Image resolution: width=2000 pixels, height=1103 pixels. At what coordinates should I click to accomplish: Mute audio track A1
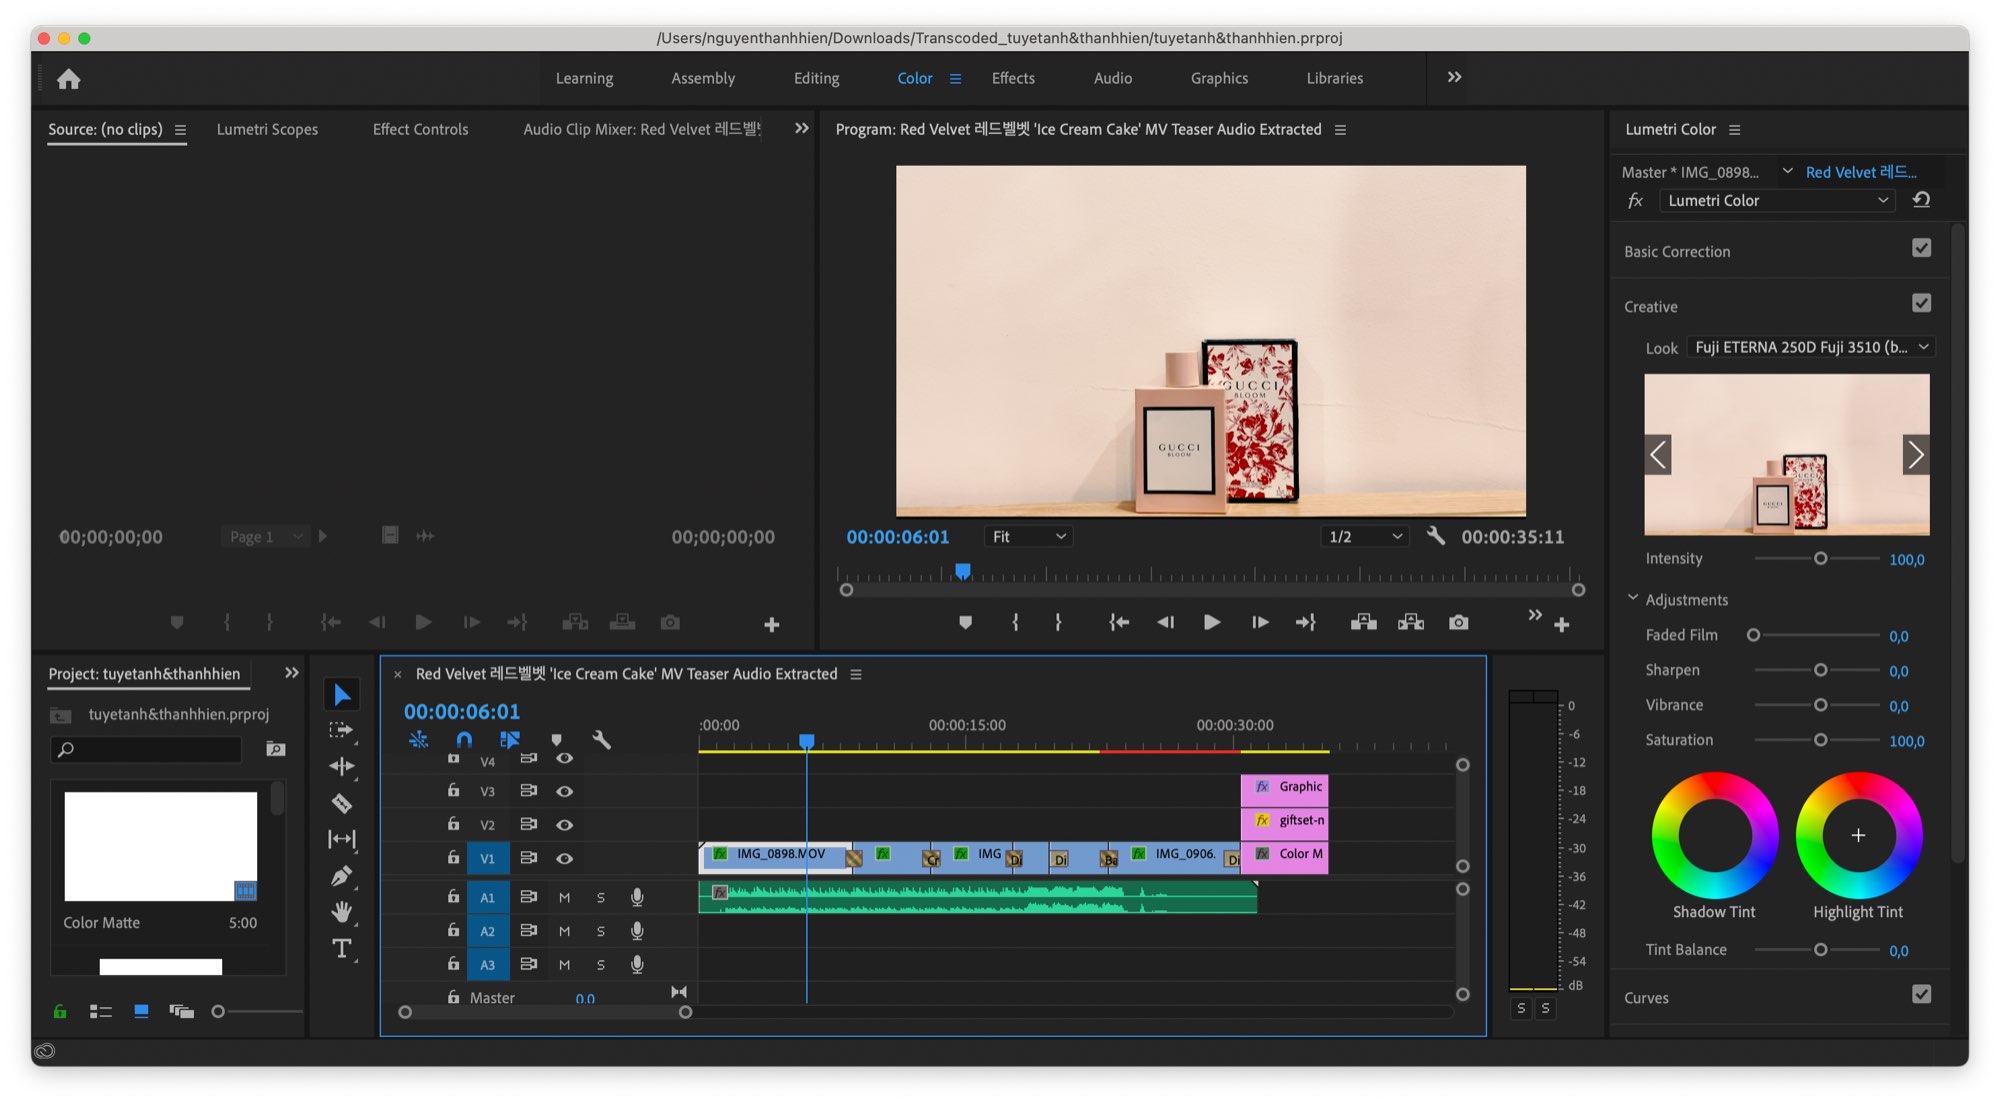(564, 898)
